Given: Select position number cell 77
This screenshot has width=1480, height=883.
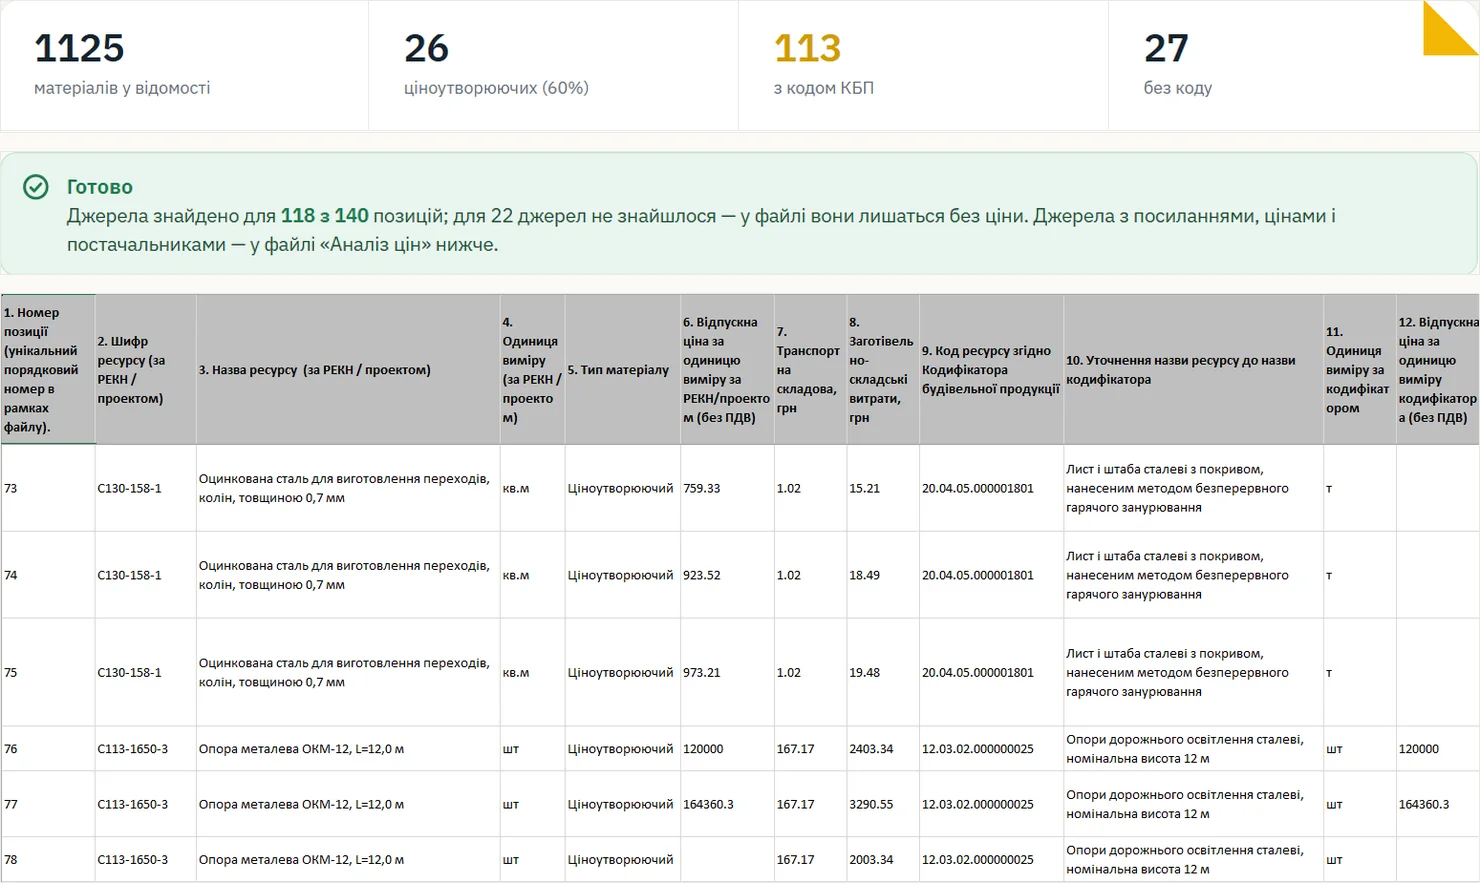Looking at the screenshot, I should [48, 804].
